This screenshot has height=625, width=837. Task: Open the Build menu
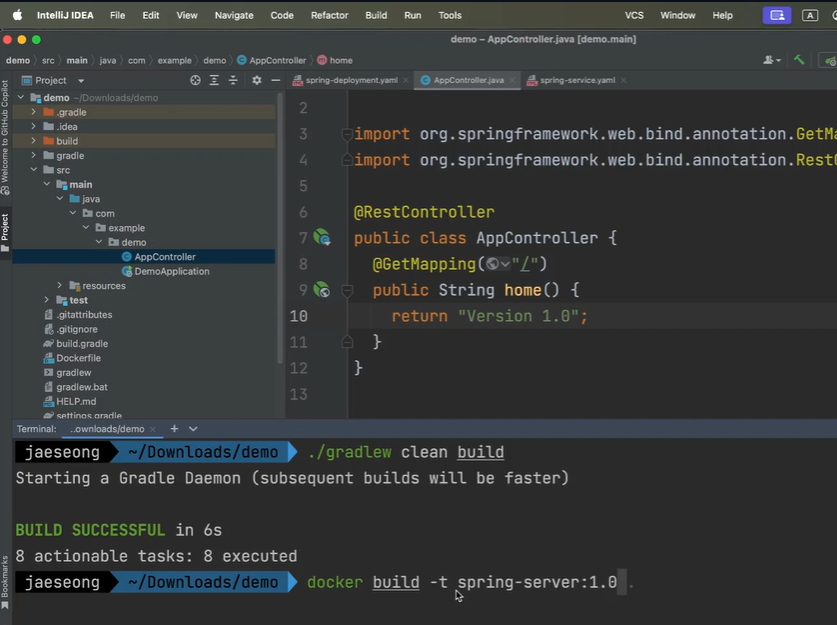376,15
